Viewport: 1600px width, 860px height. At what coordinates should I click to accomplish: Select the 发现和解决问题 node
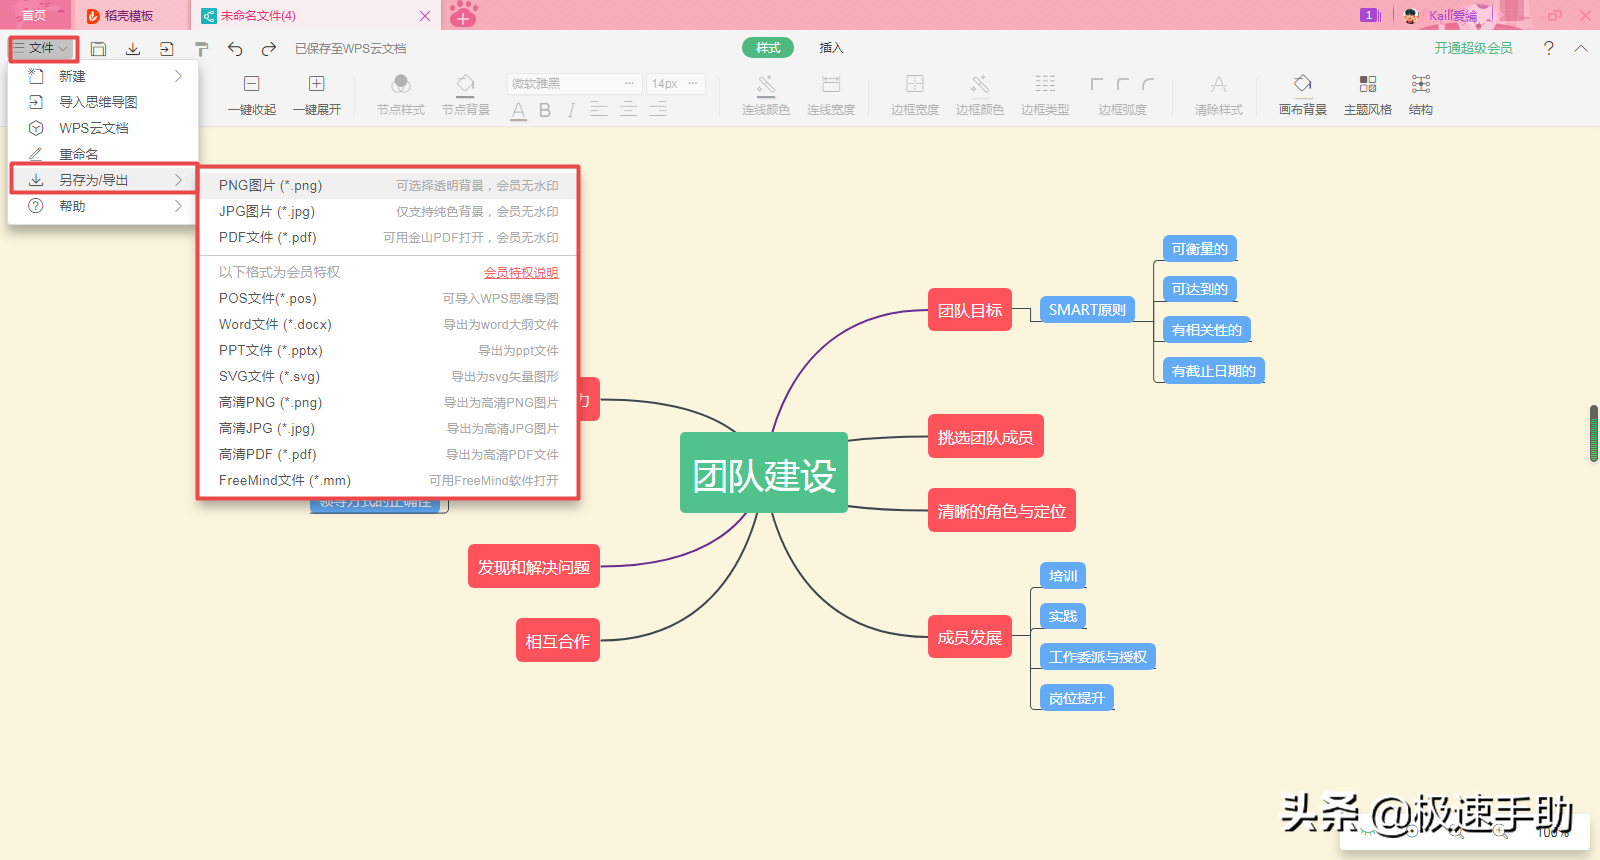(534, 567)
